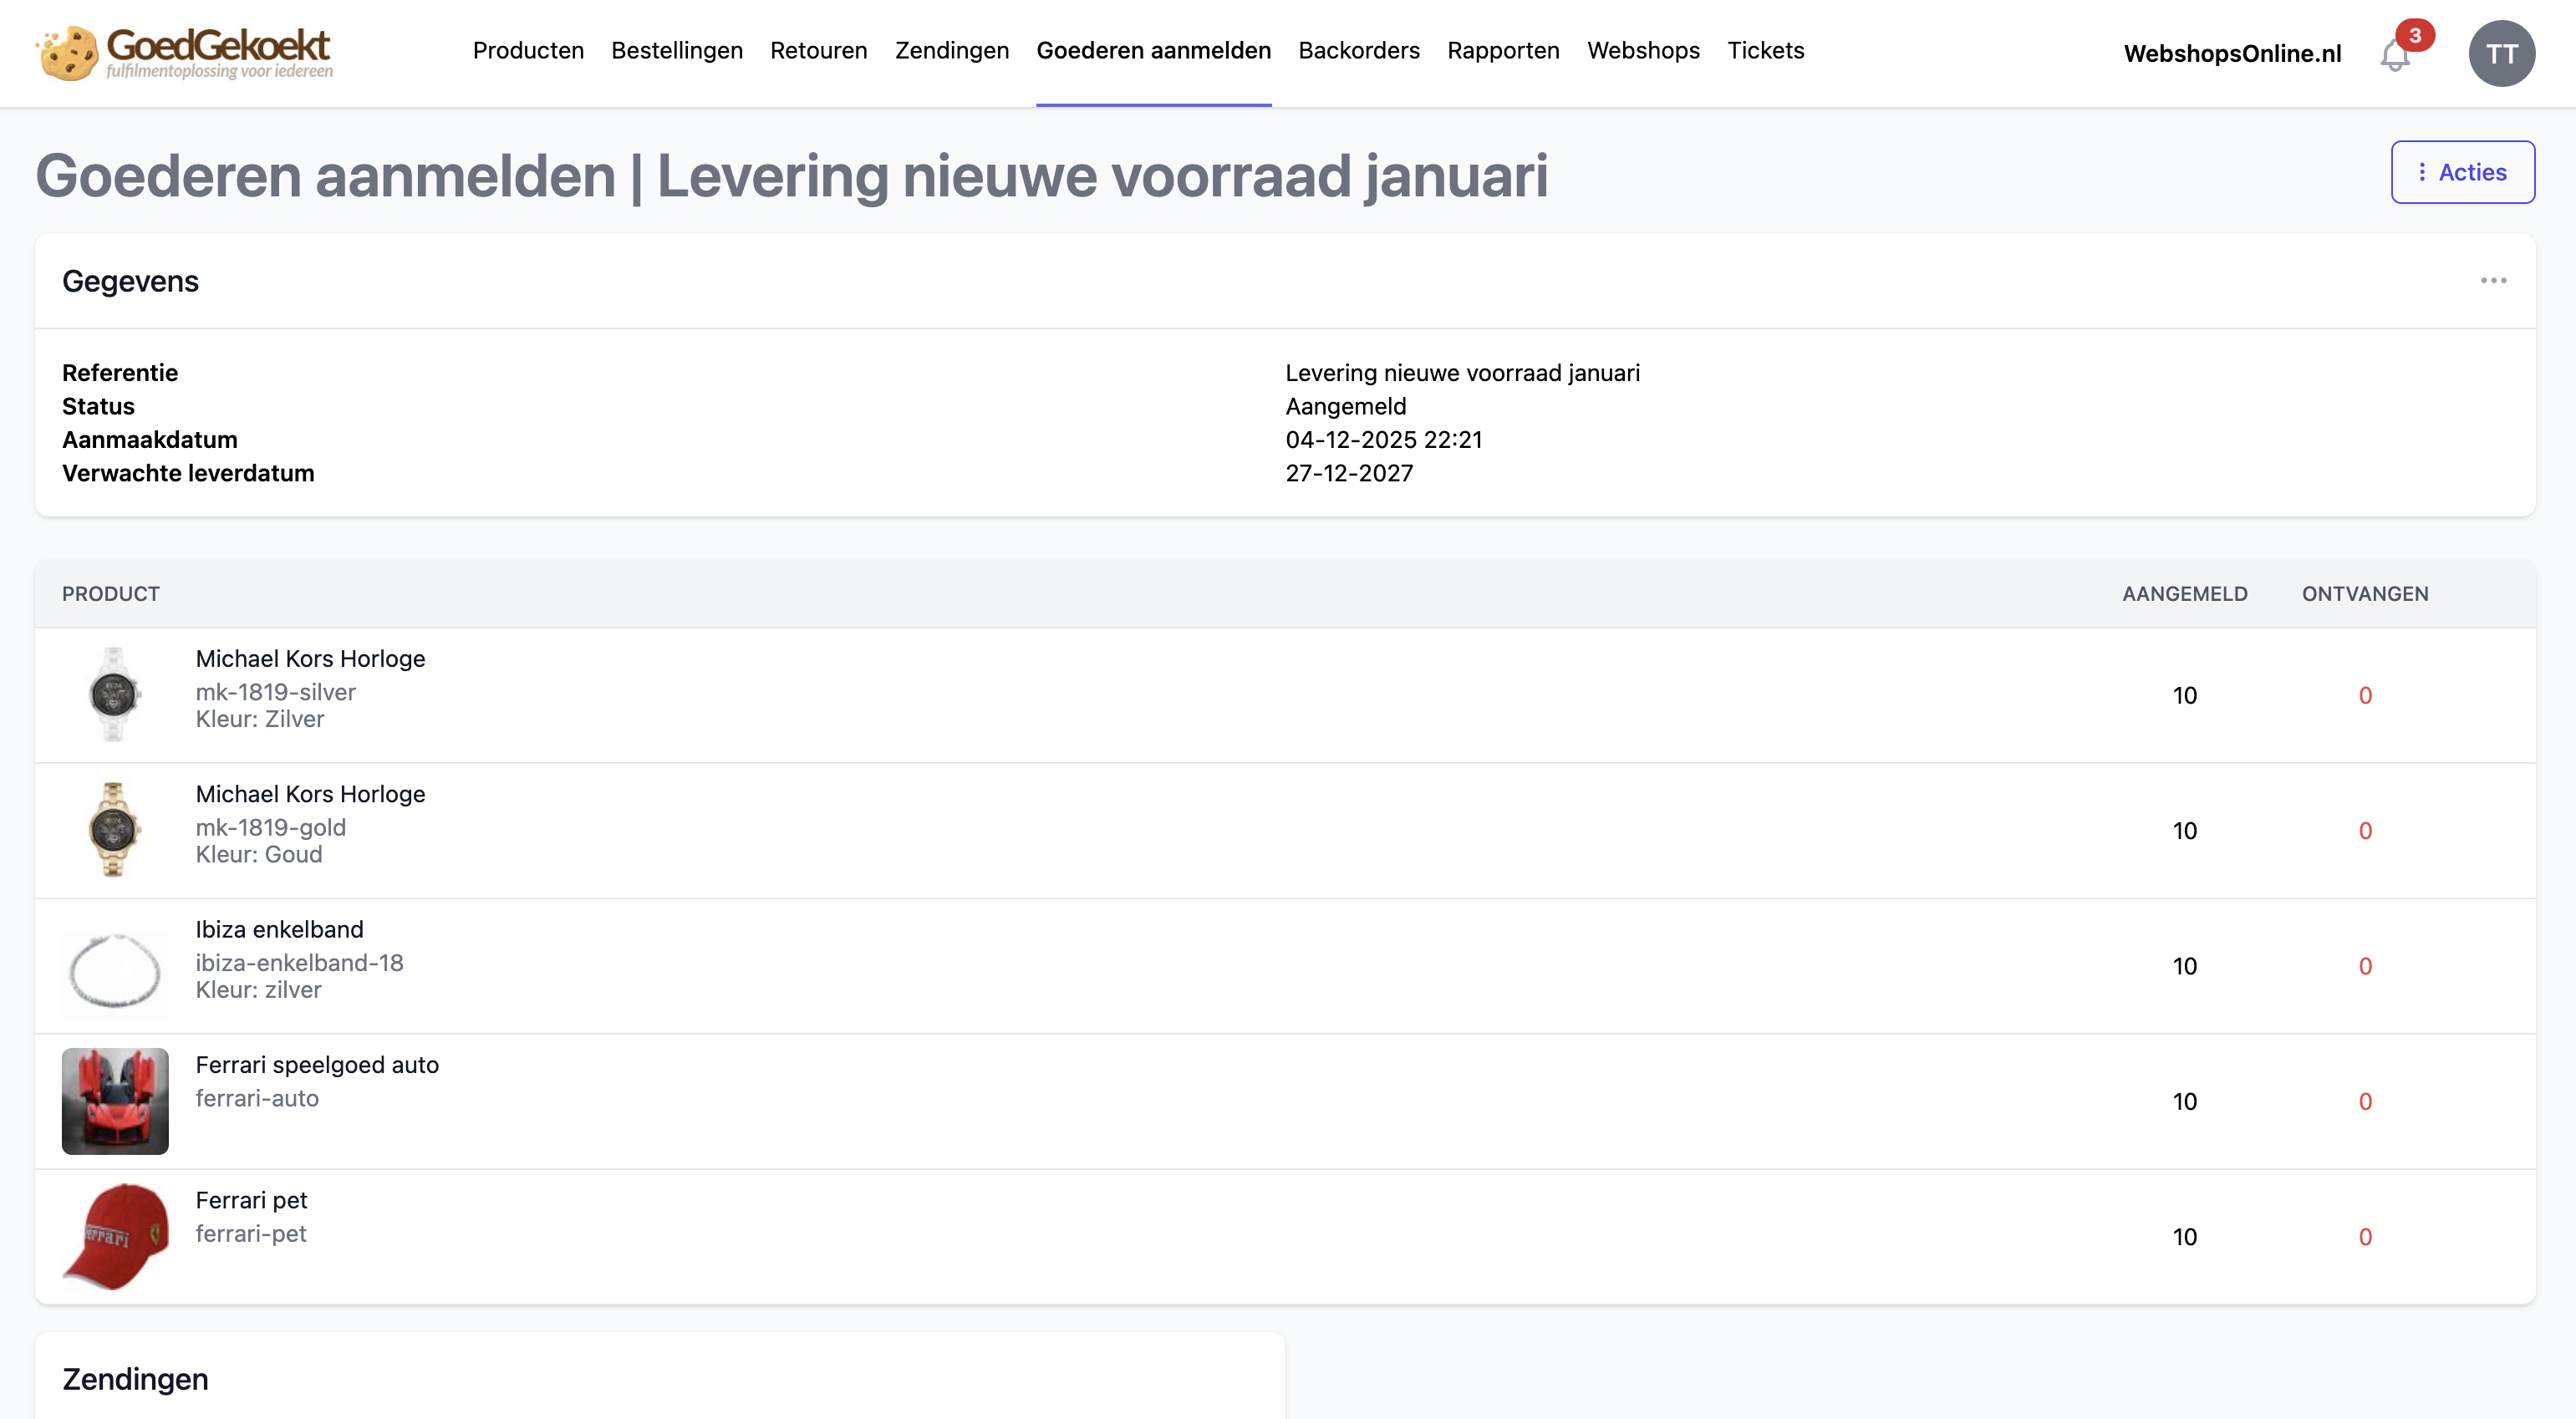Open the Tickets page
Viewport: 2576px width, 1419px height.
1765,51
